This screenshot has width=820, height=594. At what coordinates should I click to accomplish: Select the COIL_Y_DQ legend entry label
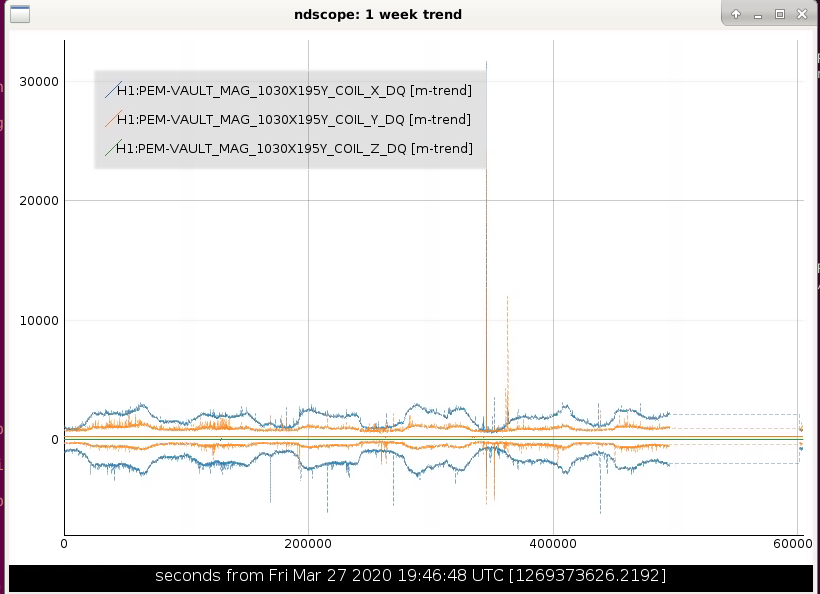pyautogui.click(x=293, y=120)
